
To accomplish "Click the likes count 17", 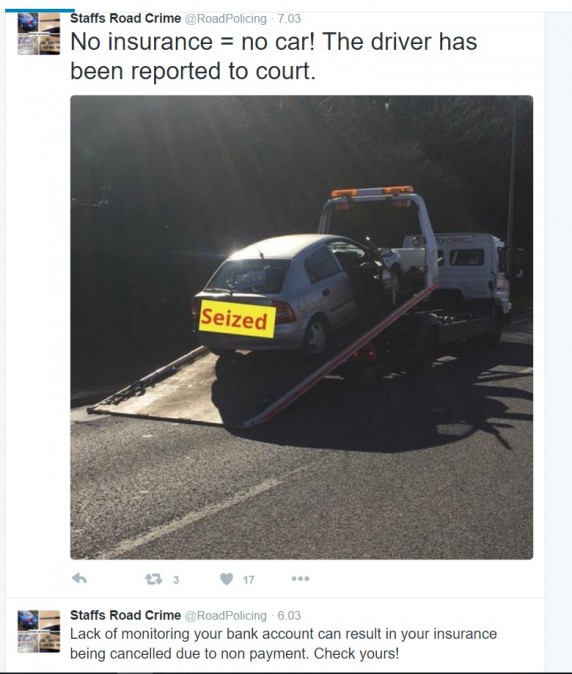I will (248, 580).
